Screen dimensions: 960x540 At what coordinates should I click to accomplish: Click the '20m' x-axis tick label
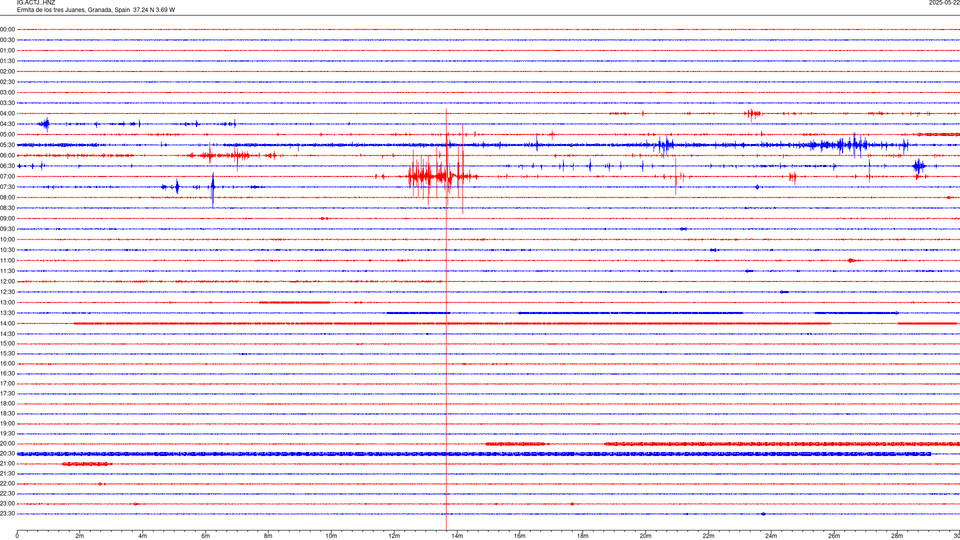click(x=645, y=536)
